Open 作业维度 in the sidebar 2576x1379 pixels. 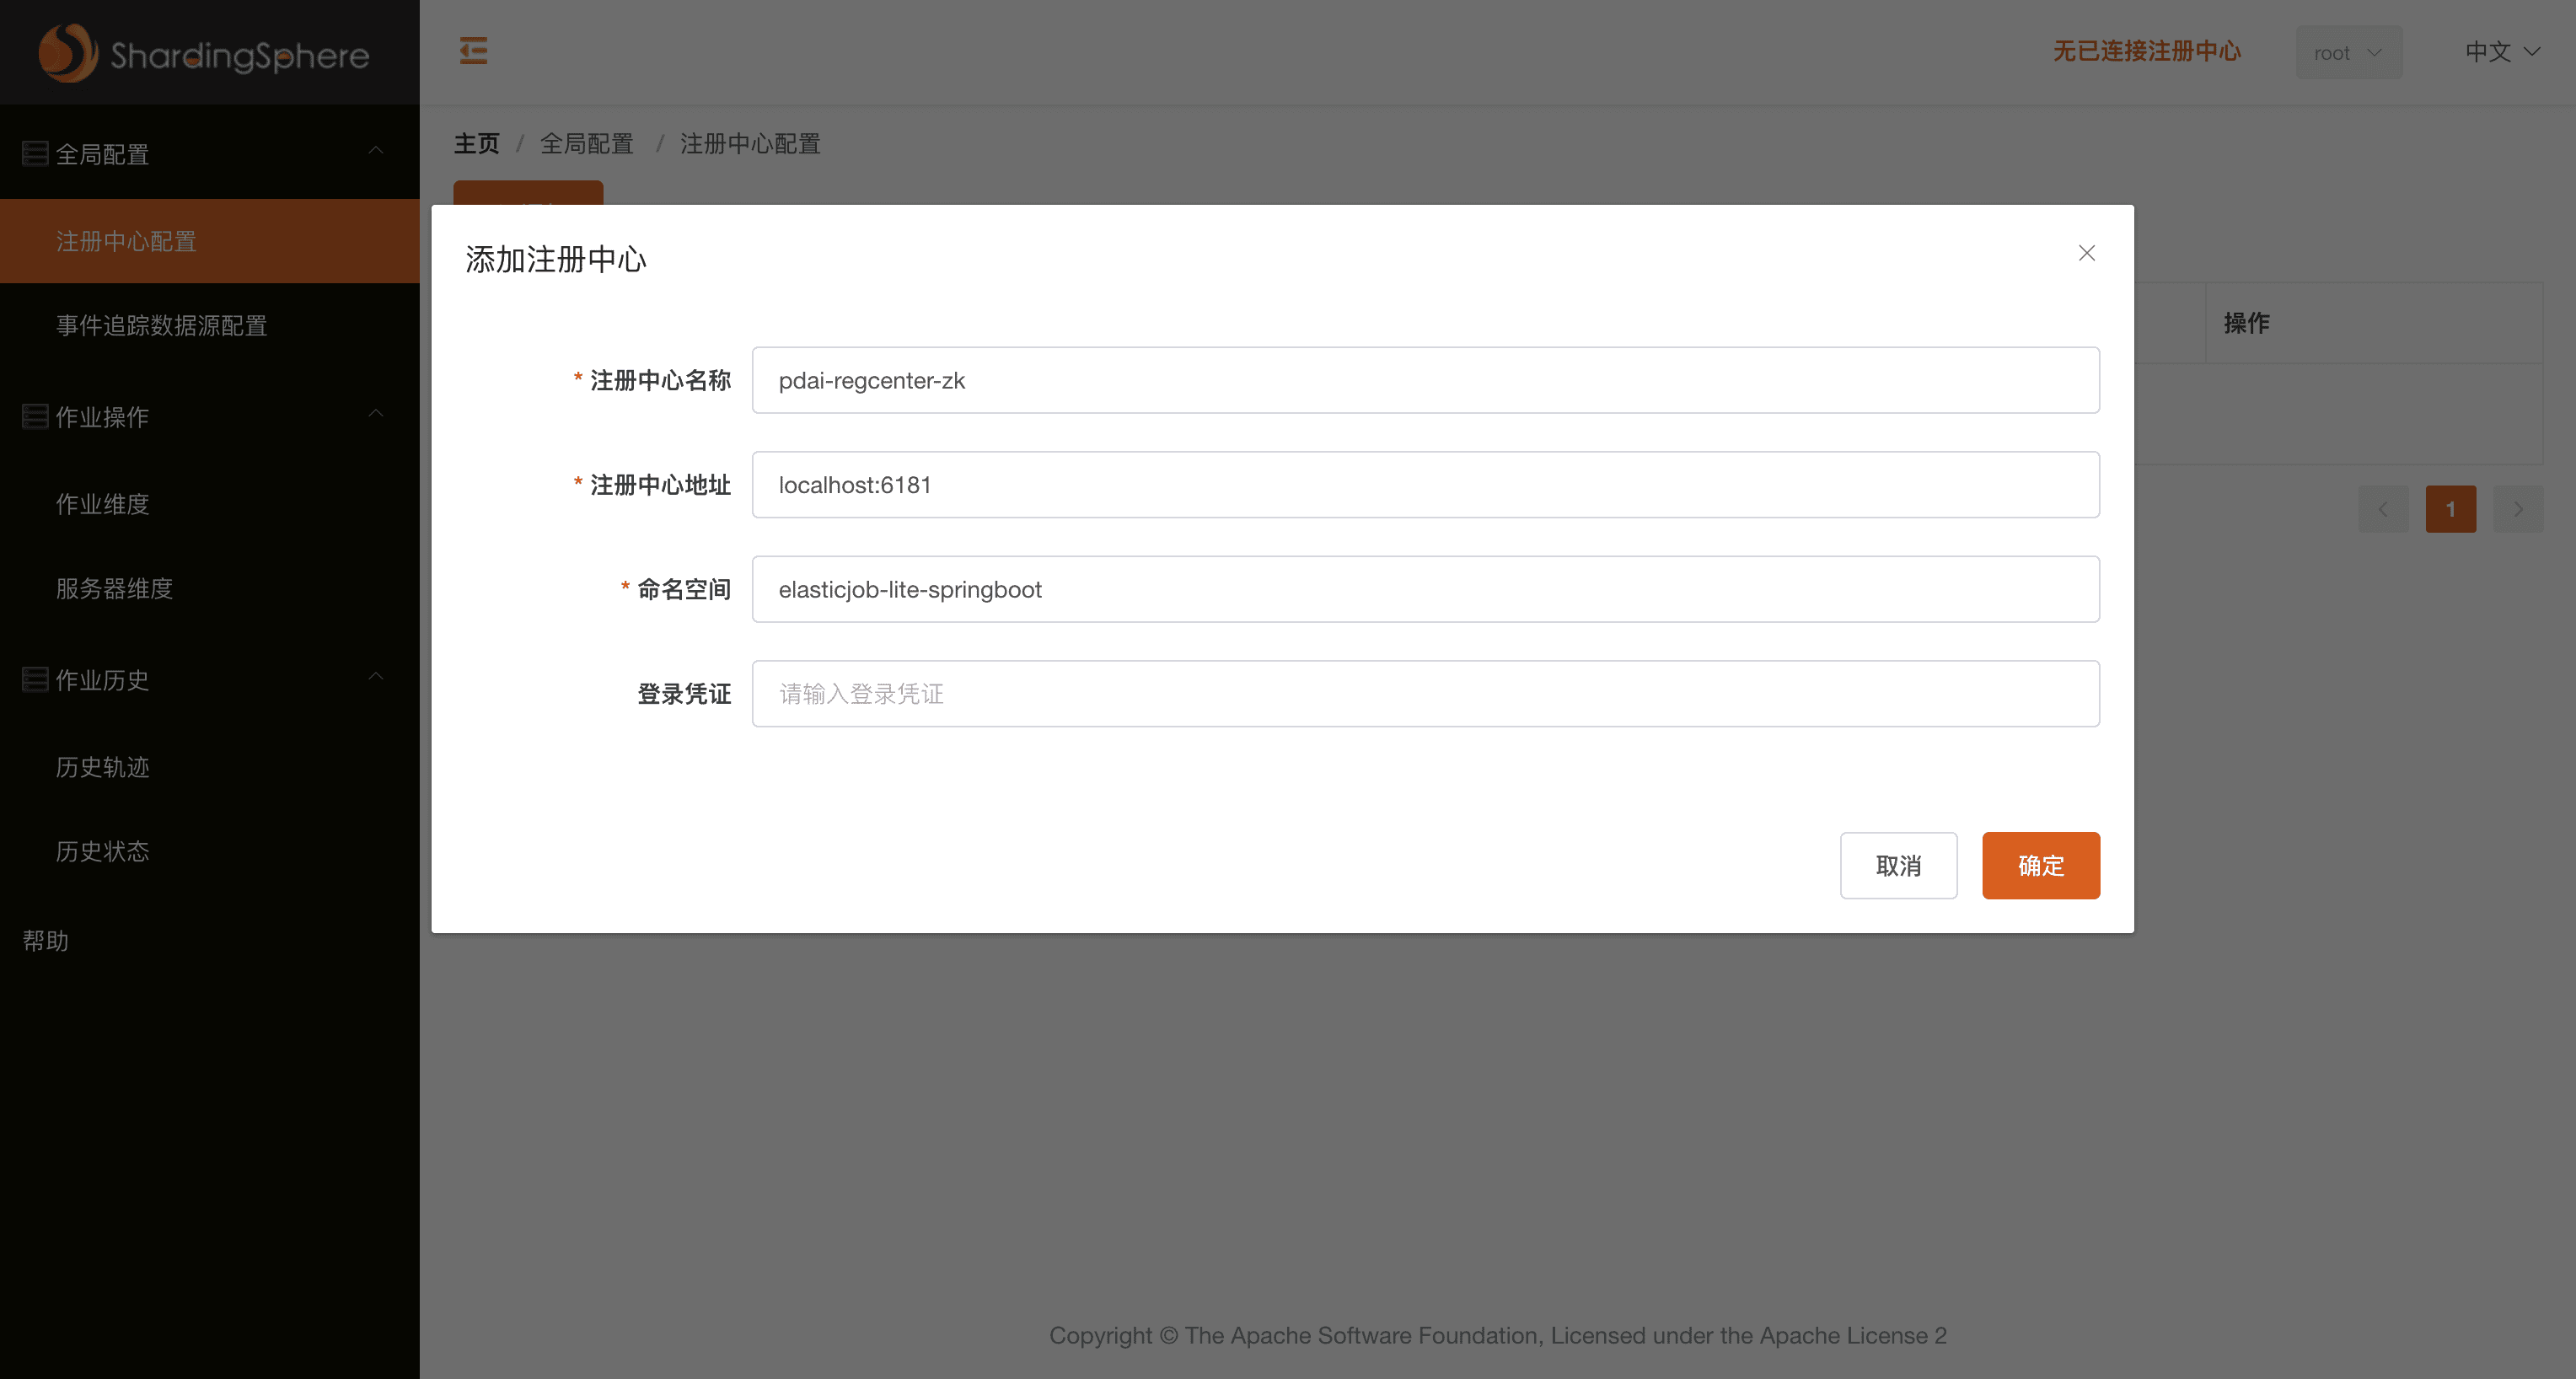[103, 504]
